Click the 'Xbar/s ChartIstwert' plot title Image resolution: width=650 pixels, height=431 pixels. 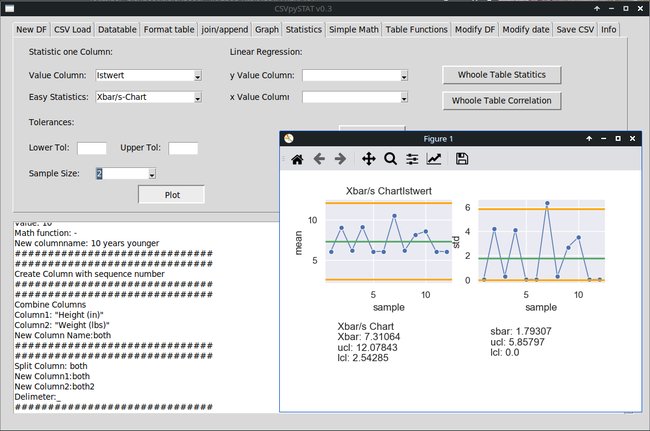[388, 191]
